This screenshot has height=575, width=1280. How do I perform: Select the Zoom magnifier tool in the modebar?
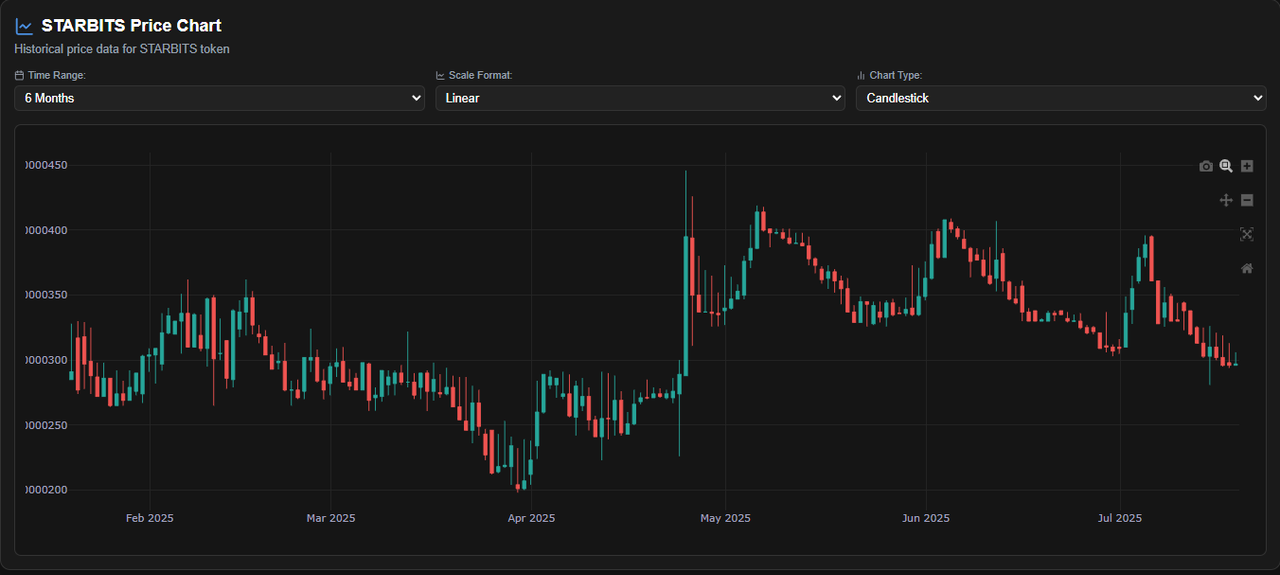point(1226,166)
